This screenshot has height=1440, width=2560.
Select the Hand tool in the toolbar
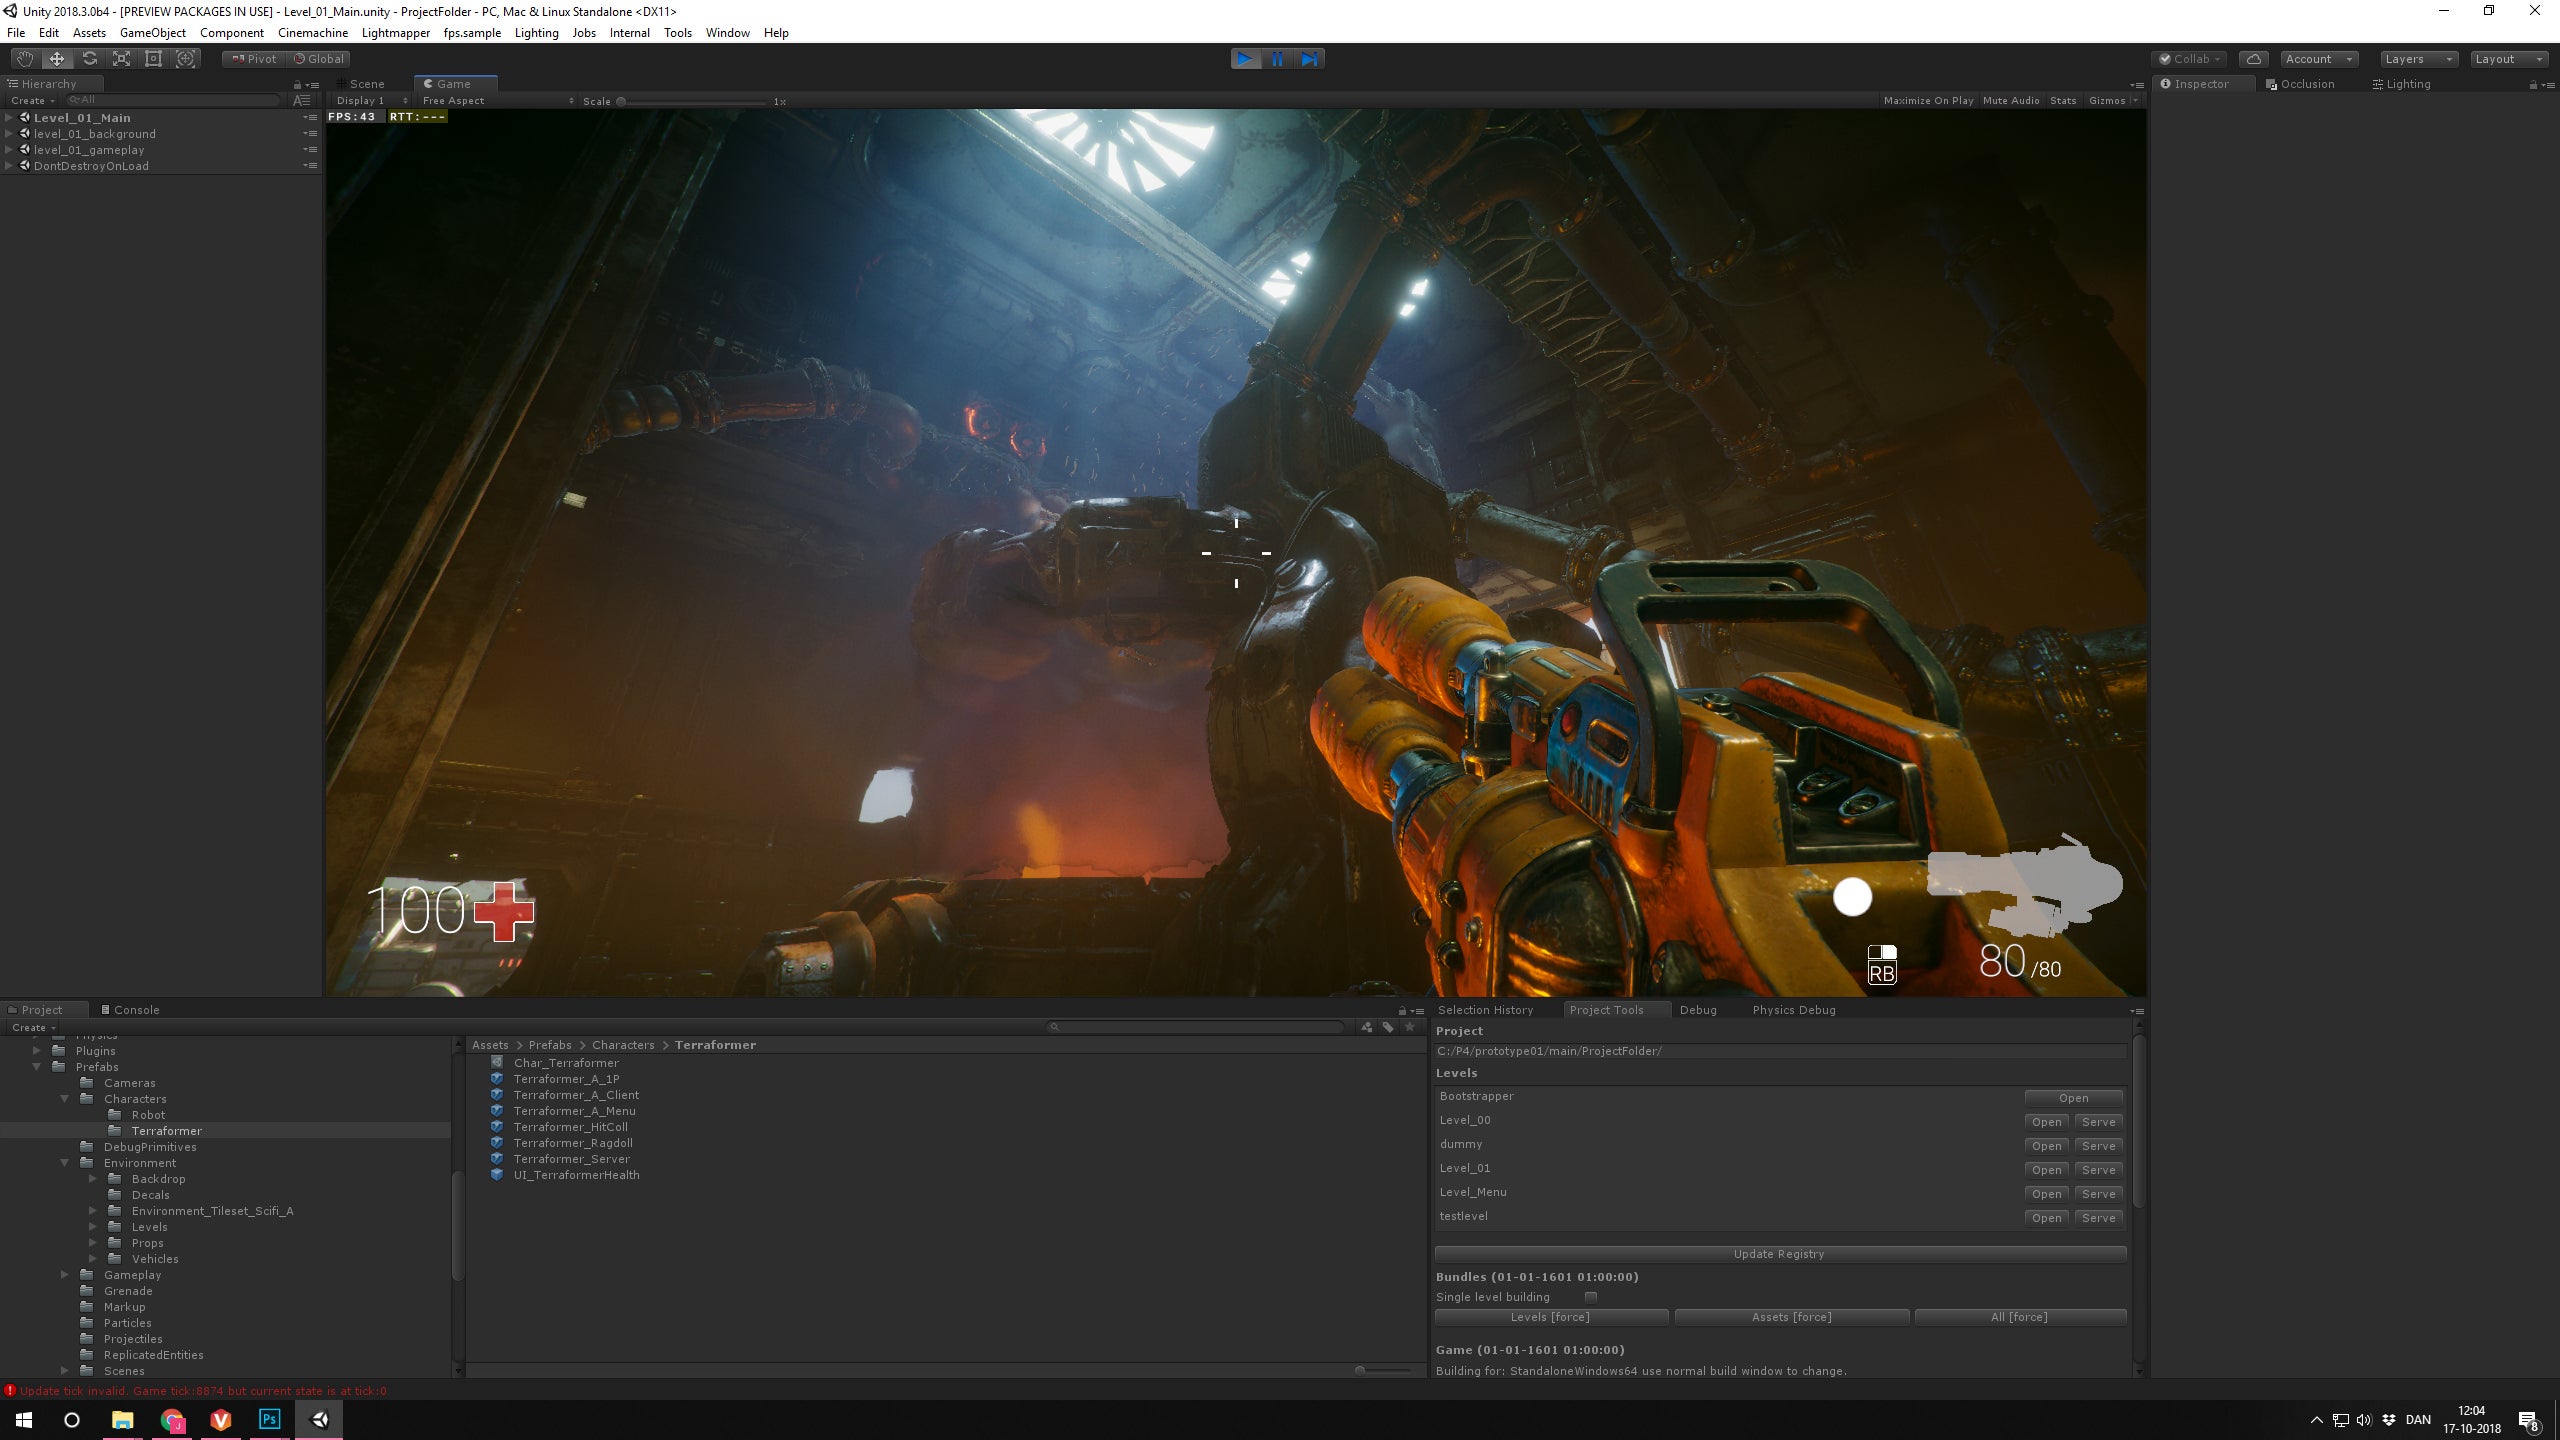[x=25, y=59]
